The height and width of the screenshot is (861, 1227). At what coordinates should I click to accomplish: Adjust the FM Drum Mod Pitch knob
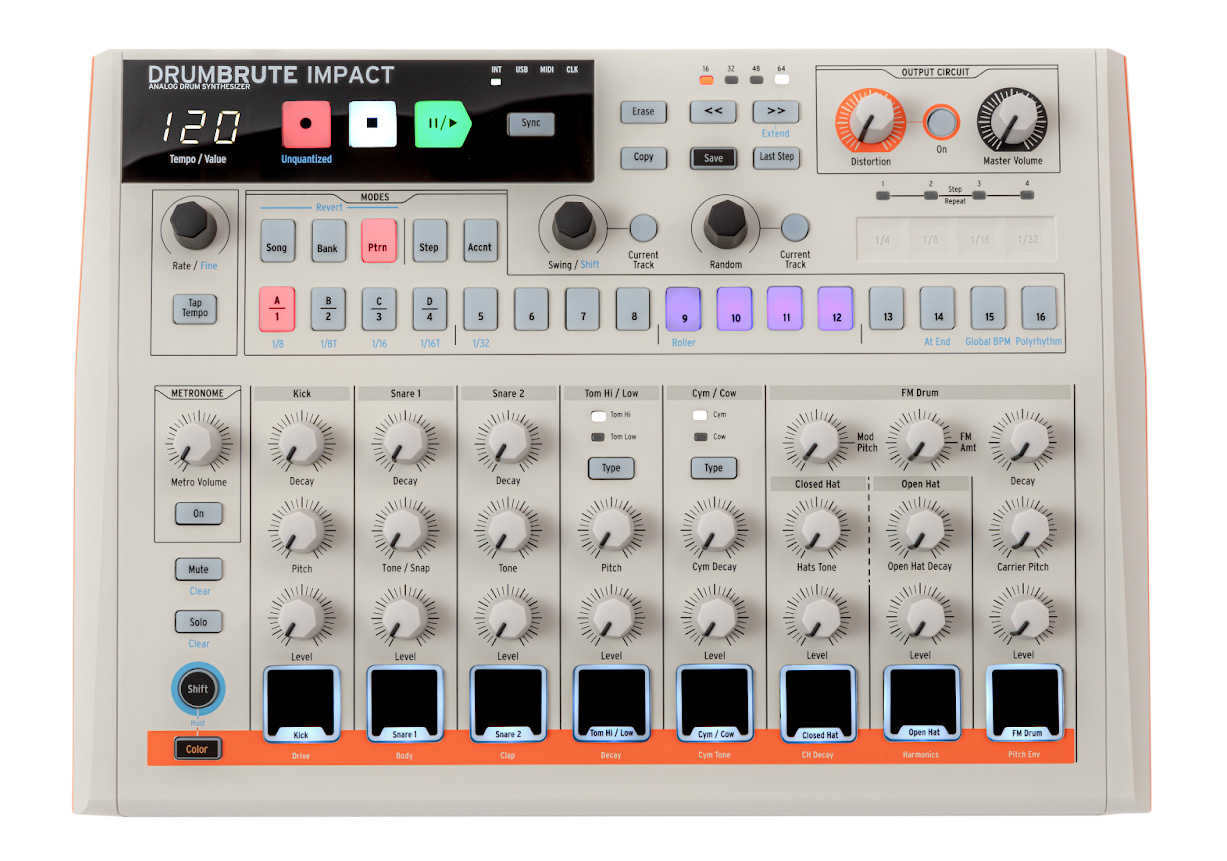(x=817, y=442)
